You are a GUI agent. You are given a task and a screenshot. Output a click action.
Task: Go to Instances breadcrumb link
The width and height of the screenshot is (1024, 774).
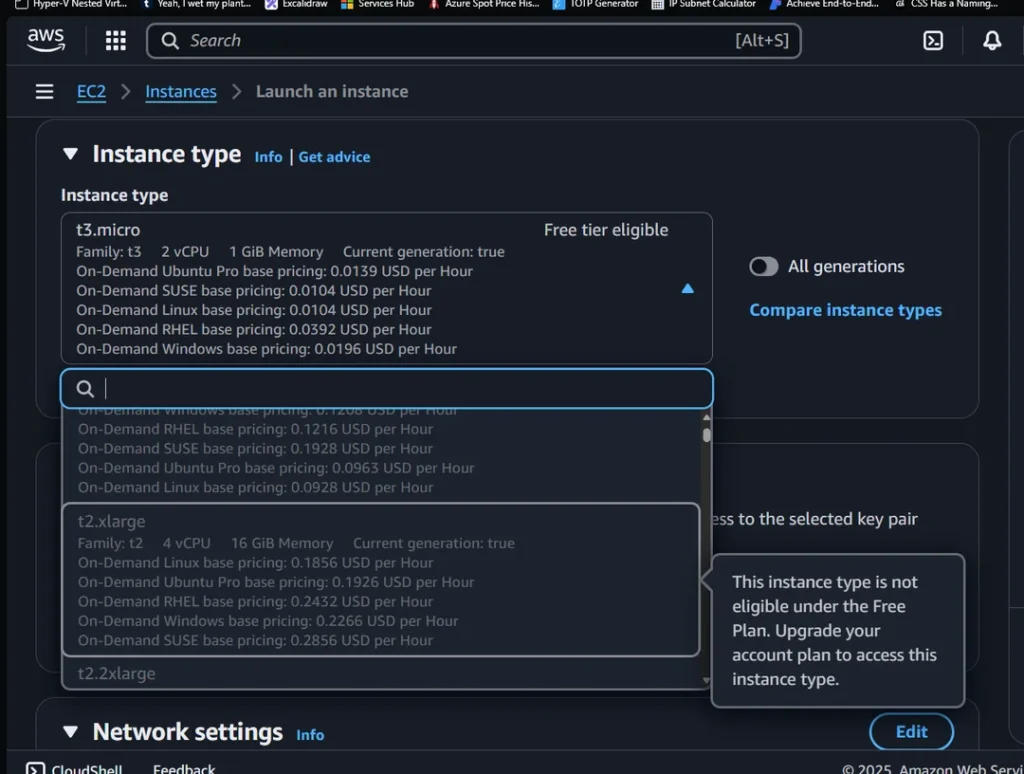(181, 91)
